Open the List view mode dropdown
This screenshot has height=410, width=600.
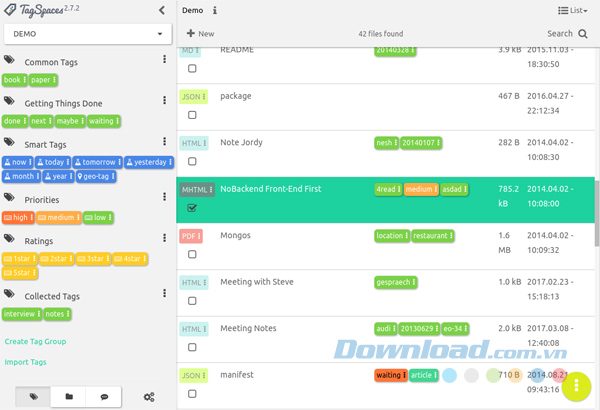pyautogui.click(x=572, y=10)
